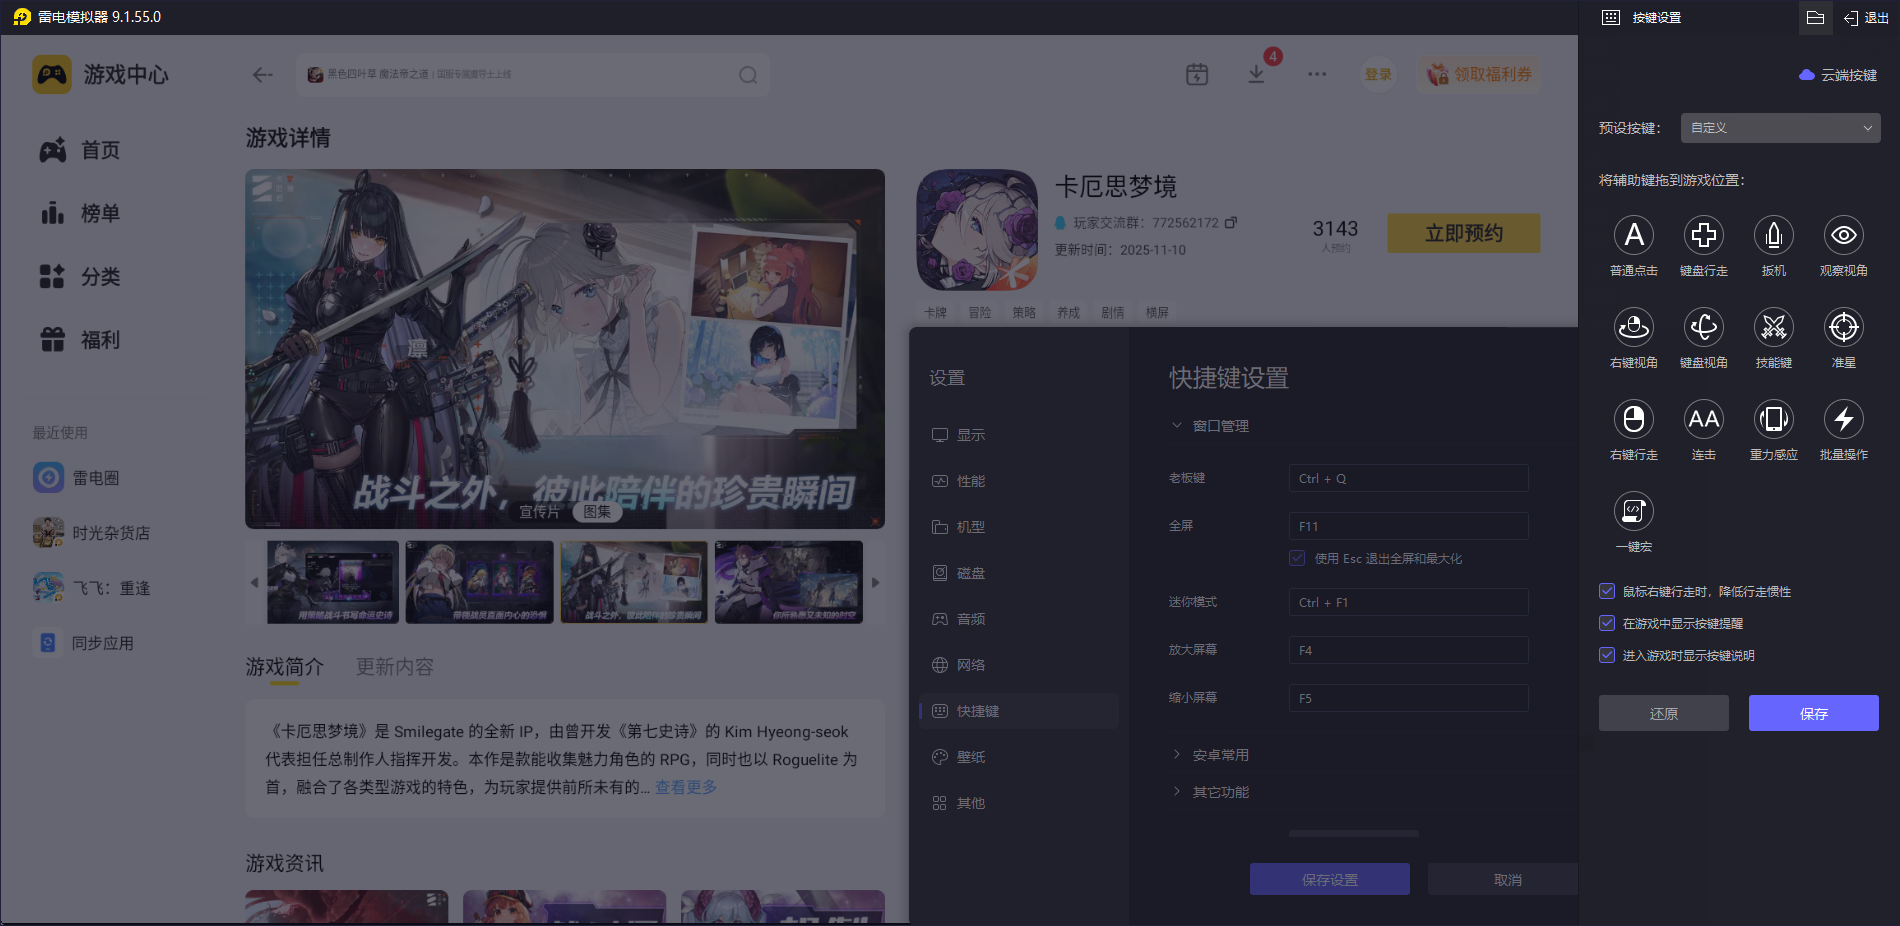Screen dimensions: 1900x926
Task: Select the 技能键 skill key icon
Action: tap(1774, 327)
